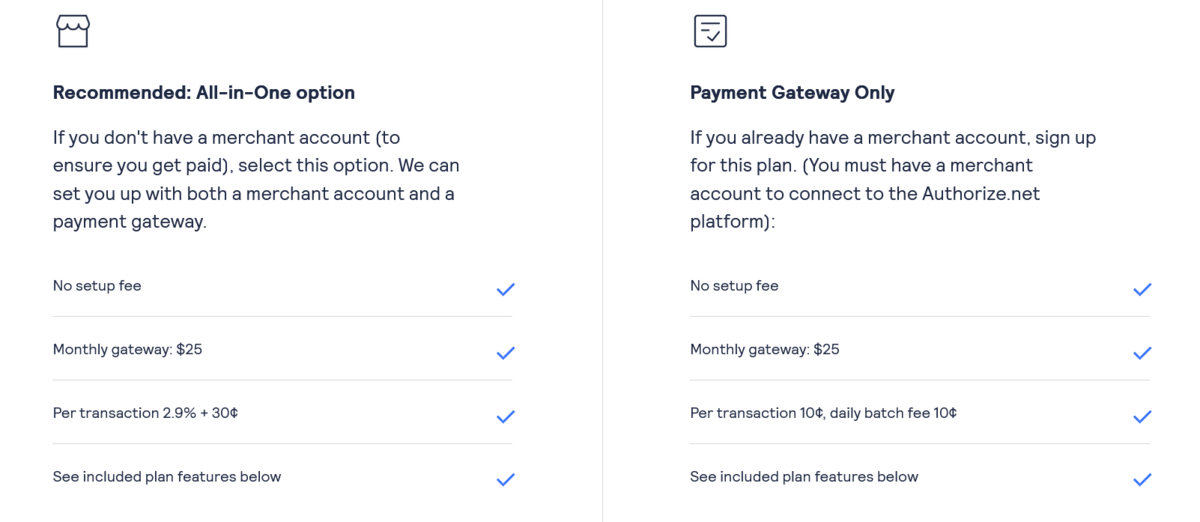Click the All-in-One included plan features checkmark
The width and height of the screenshot is (1200, 522).
(x=505, y=480)
